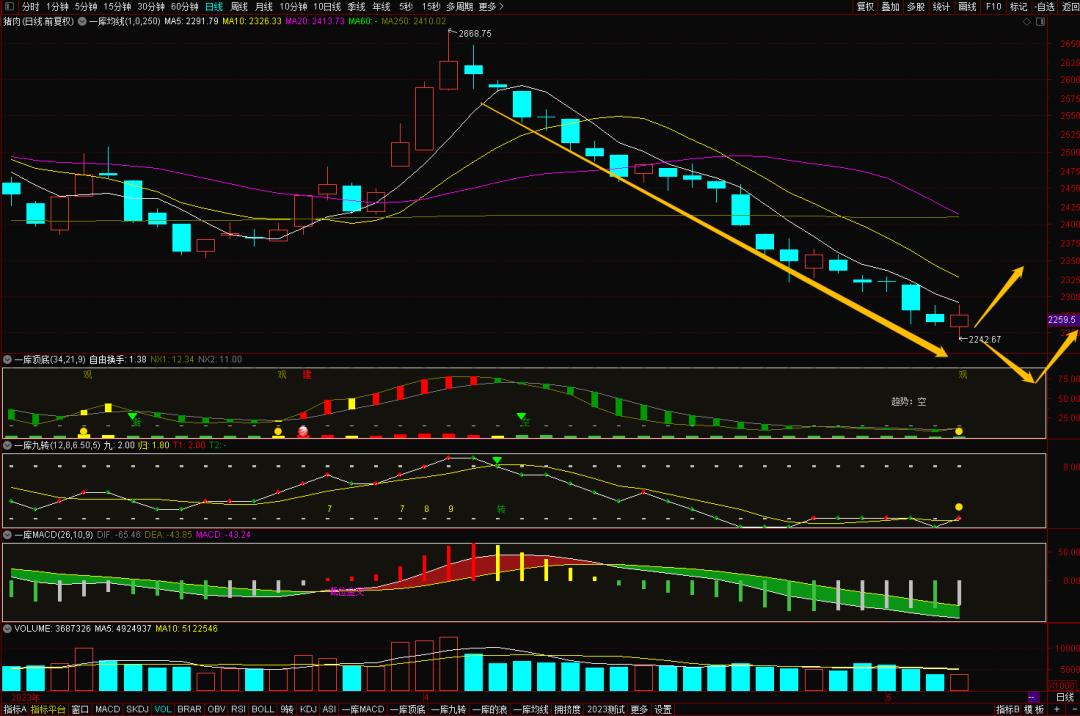This screenshot has width=1080, height=716.
Task: Collapse the 一库MACD indicator panel
Action: pyautogui.click(x=8, y=535)
